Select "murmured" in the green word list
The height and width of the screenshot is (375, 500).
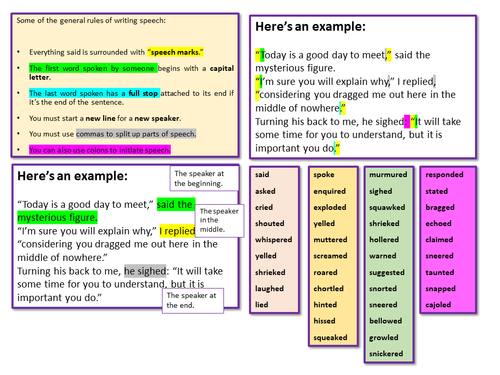tap(388, 175)
